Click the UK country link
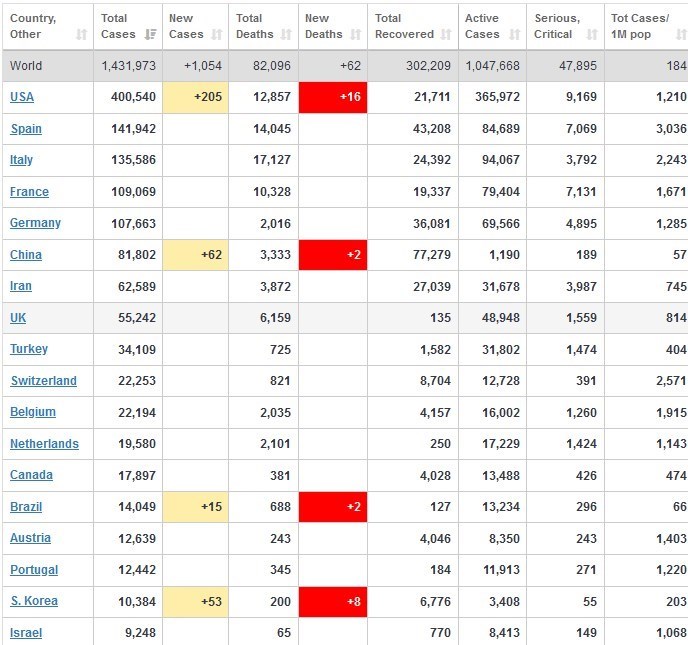The height and width of the screenshot is (645, 688). pos(18,317)
